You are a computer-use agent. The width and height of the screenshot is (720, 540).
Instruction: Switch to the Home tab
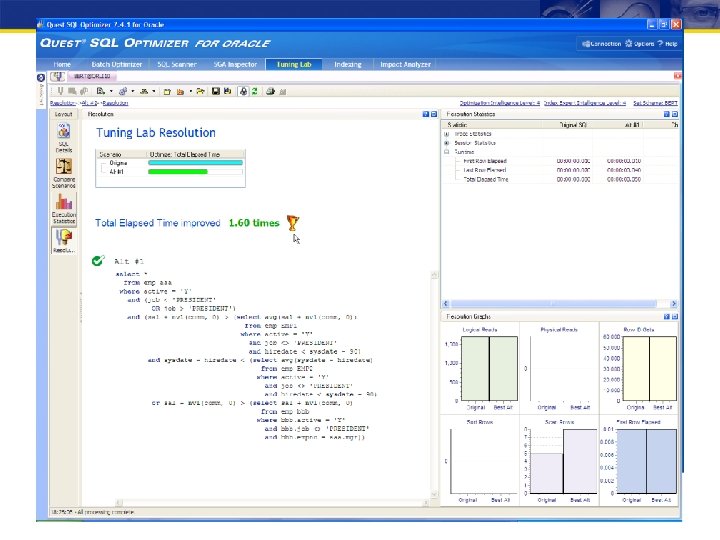62,64
